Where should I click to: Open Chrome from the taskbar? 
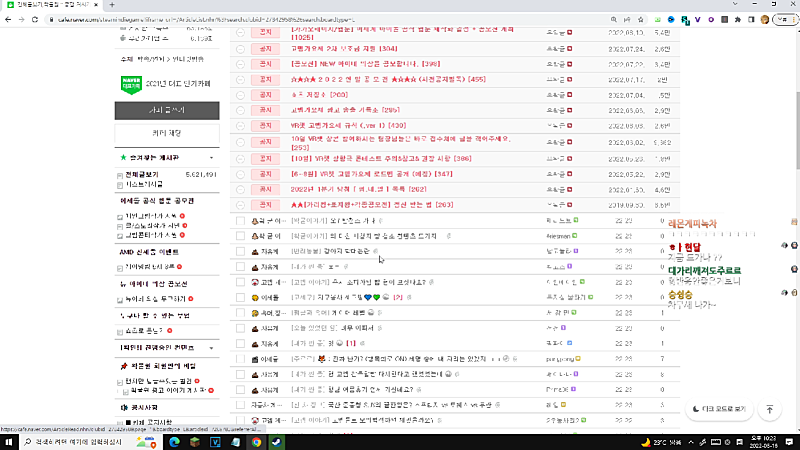pyautogui.click(x=256, y=442)
